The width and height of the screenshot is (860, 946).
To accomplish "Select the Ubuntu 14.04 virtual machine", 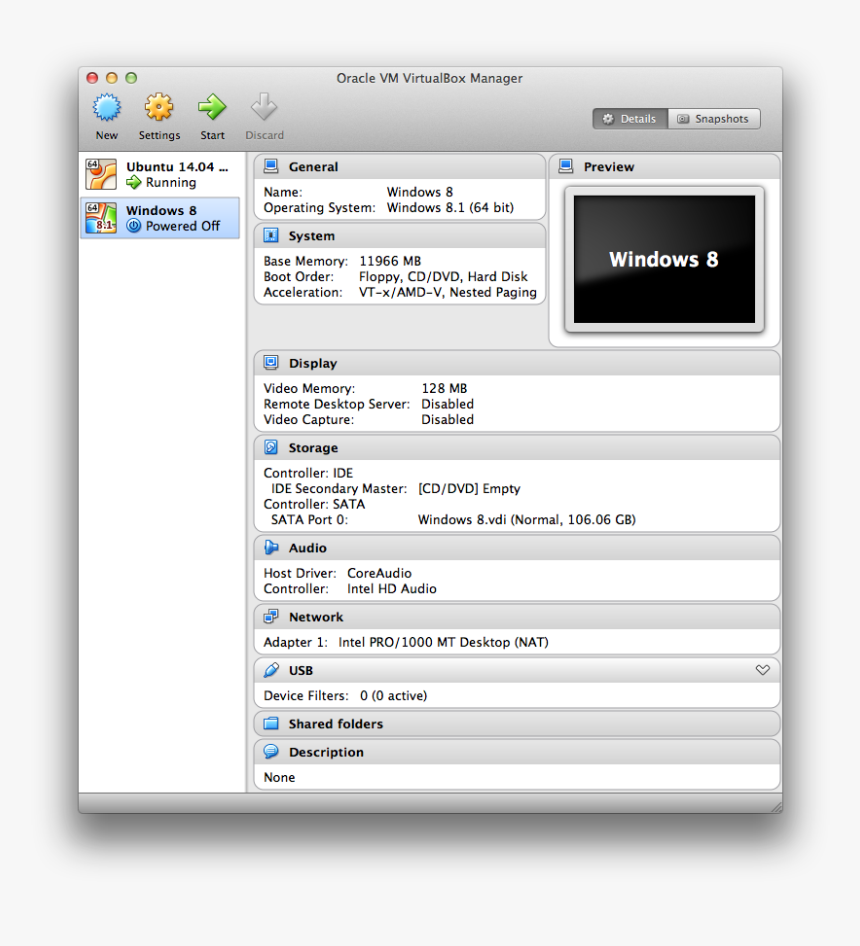I will (x=160, y=174).
